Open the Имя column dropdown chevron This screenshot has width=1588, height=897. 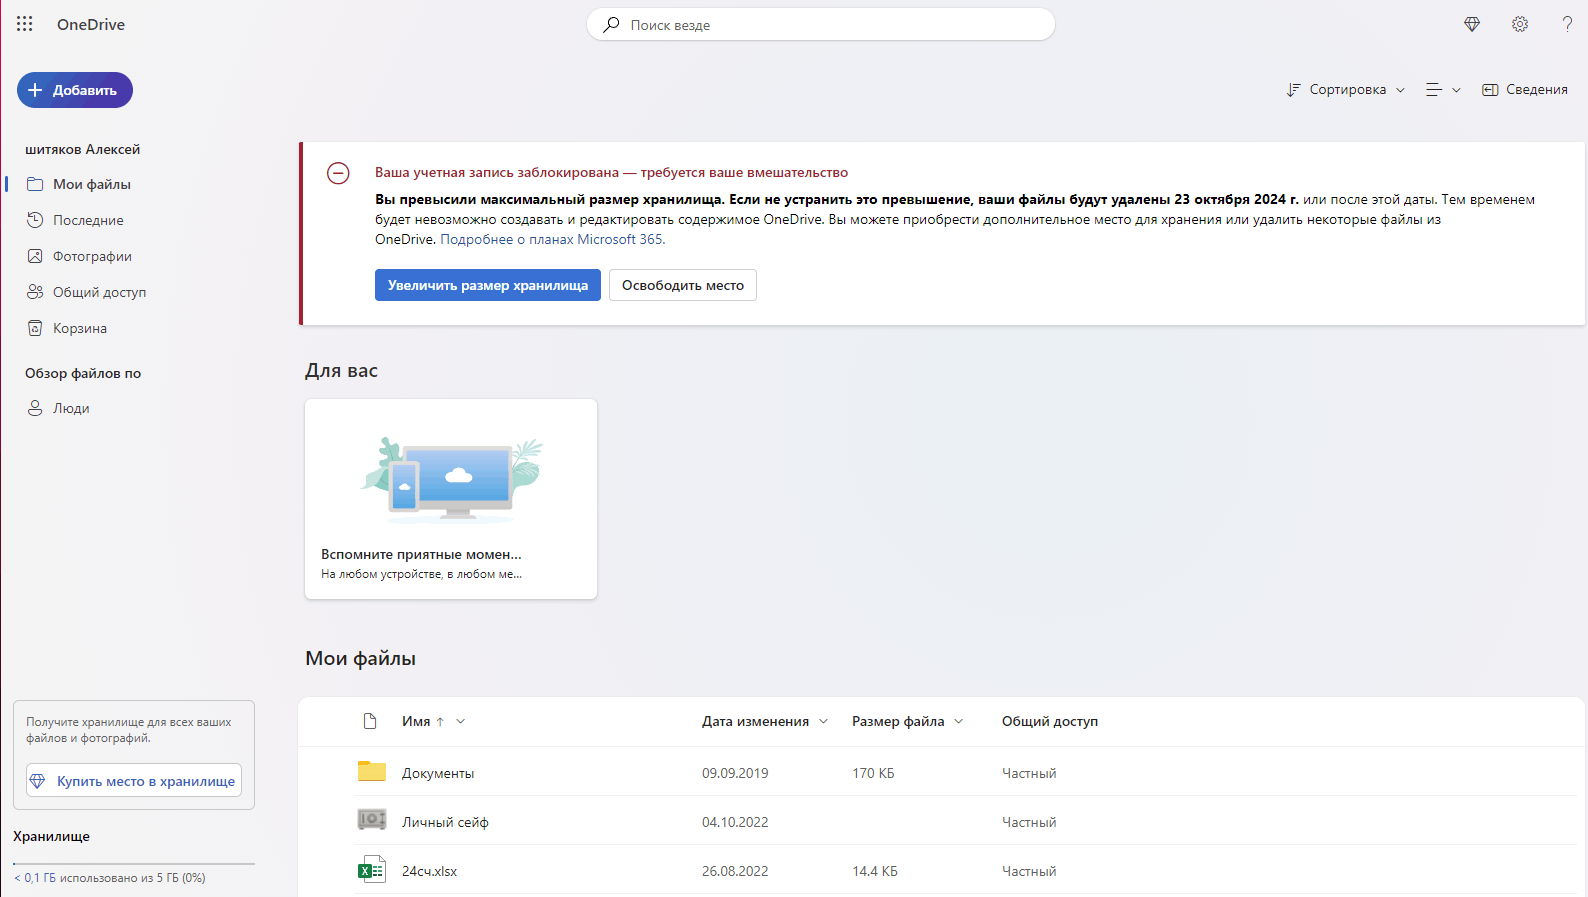[461, 721]
